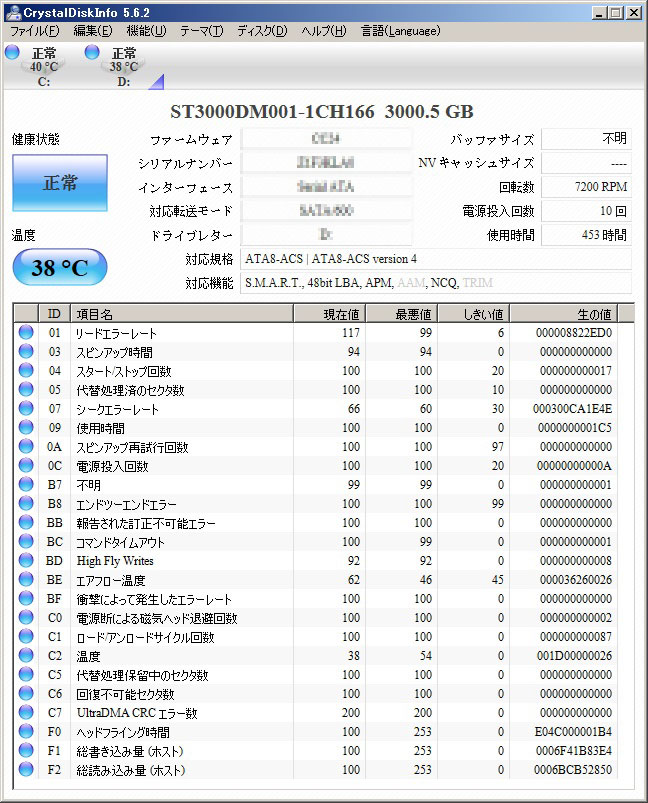Open the 編集(E) menu

[x=93, y=31]
